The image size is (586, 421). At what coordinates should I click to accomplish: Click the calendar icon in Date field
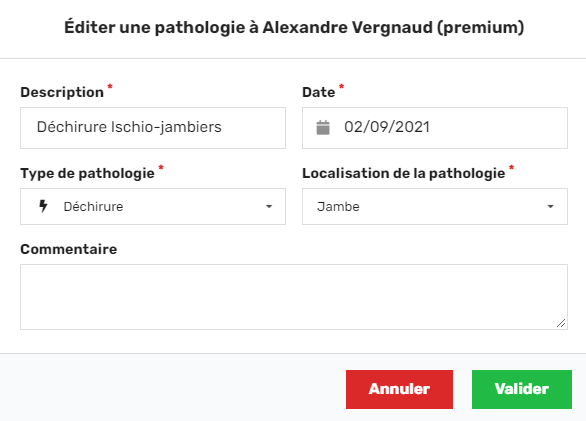point(323,127)
